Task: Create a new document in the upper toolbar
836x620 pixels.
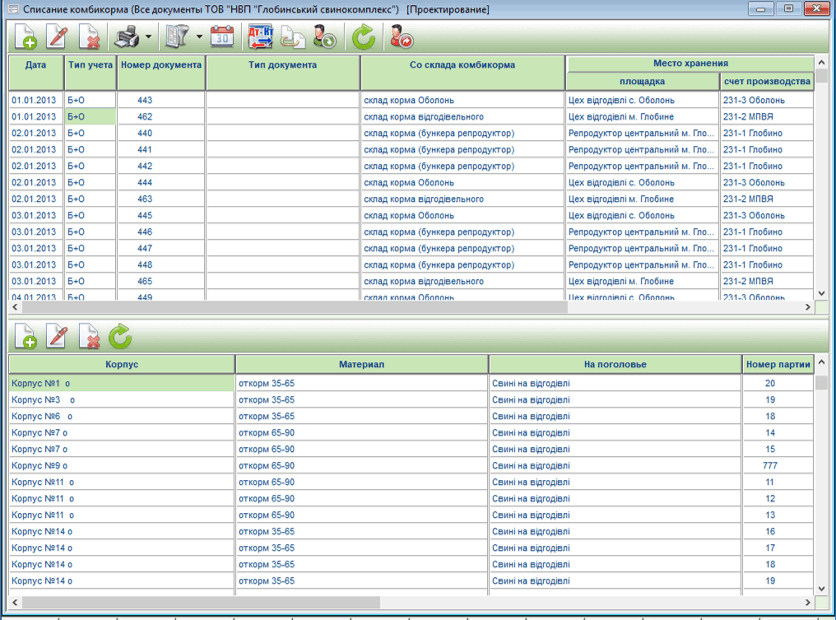Action: (x=26, y=38)
